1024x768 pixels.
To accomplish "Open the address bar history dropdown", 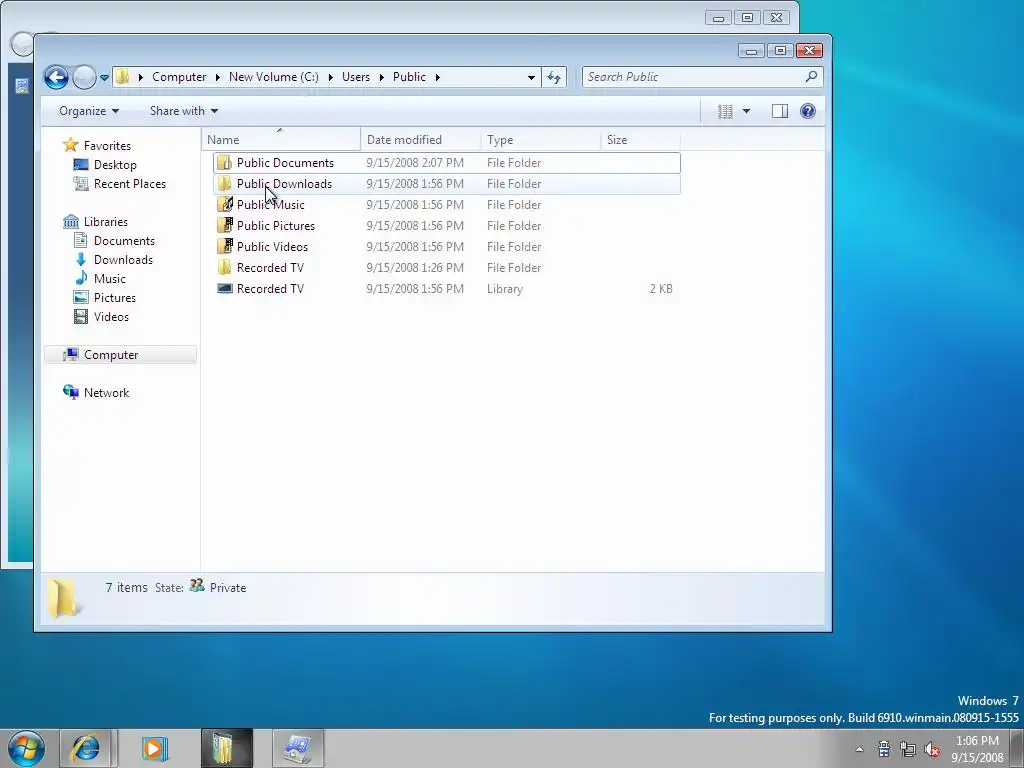I will pos(531,77).
